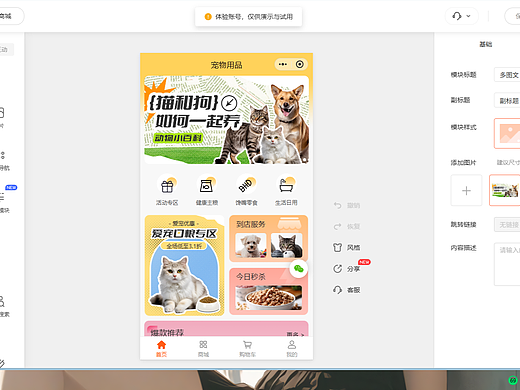The image size is (520, 390).
Task: Choose the highlighted module style image option
Action: (x=507, y=133)
